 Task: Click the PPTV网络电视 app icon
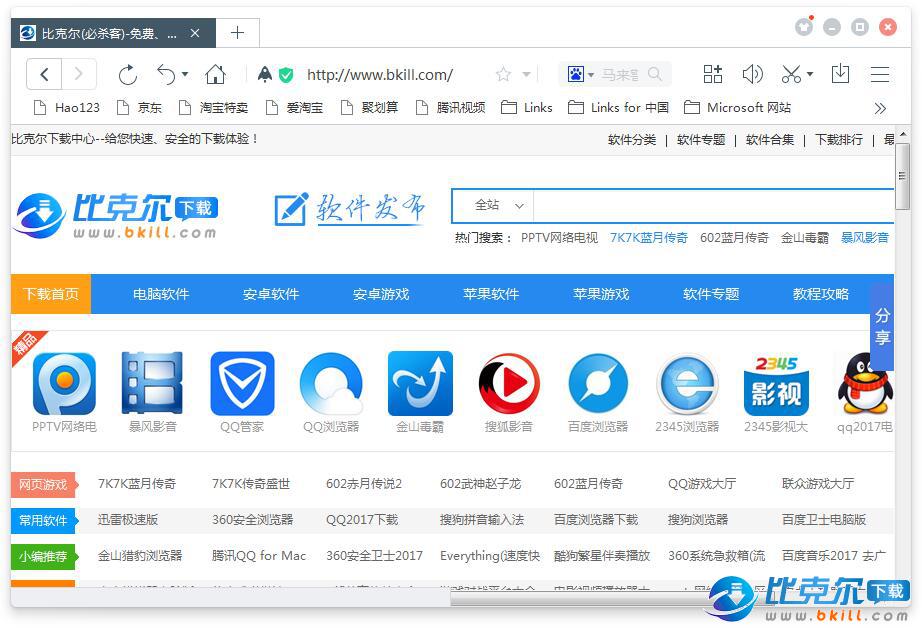(x=64, y=383)
